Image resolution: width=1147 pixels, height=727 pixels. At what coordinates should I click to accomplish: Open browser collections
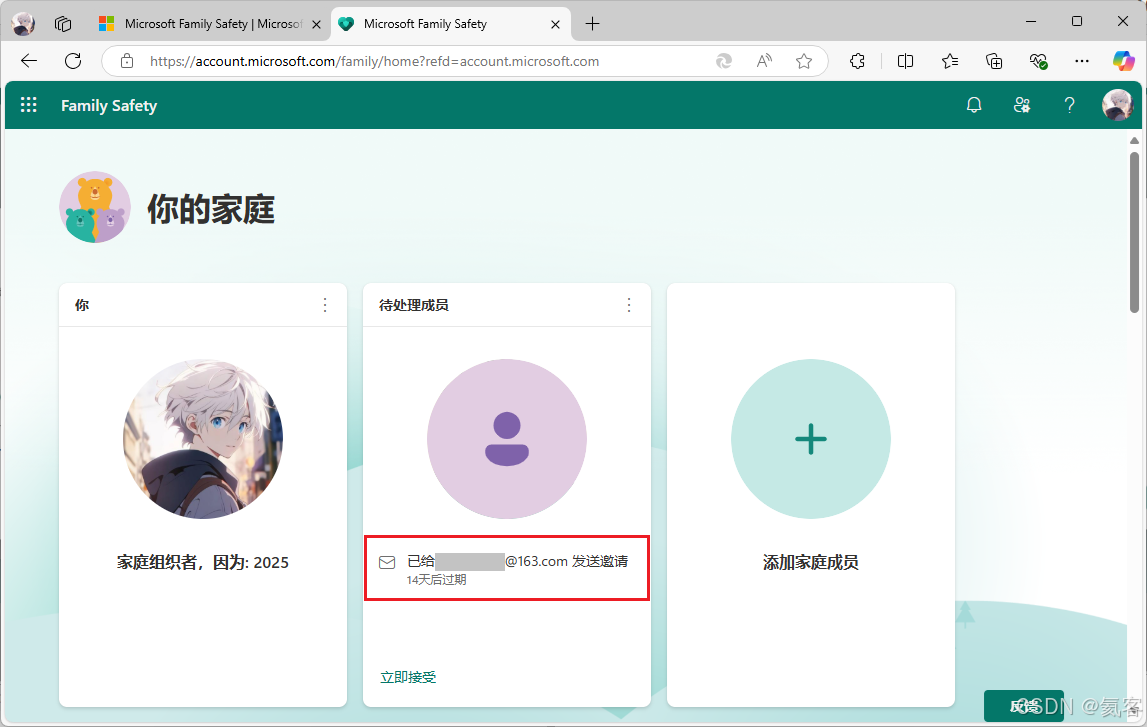[994, 61]
